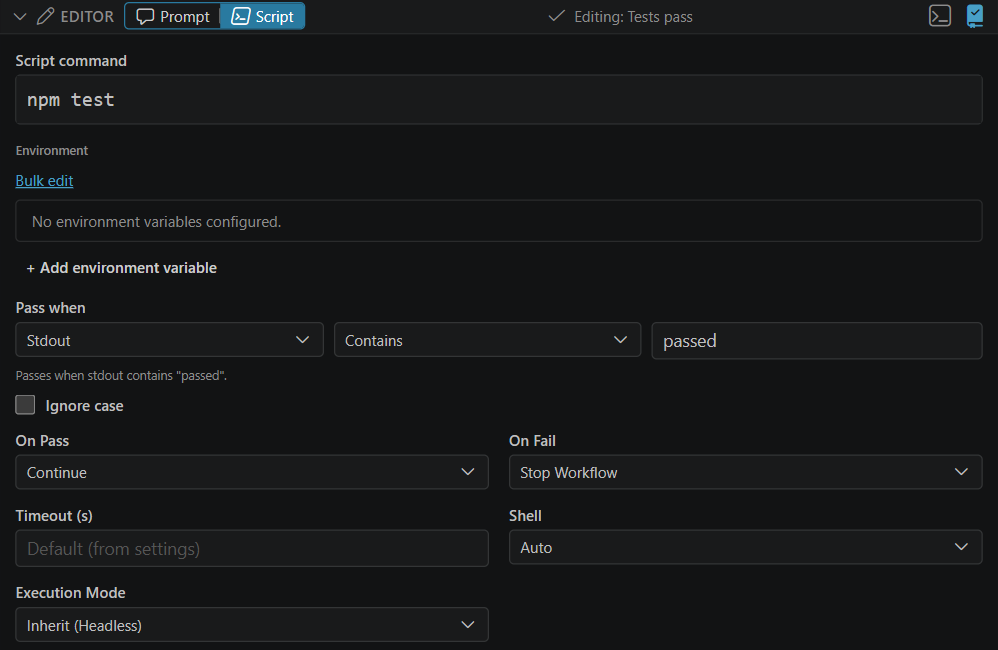998x650 pixels.
Task: Click the Timeout (s) input field
Action: pyautogui.click(x=252, y=548)
